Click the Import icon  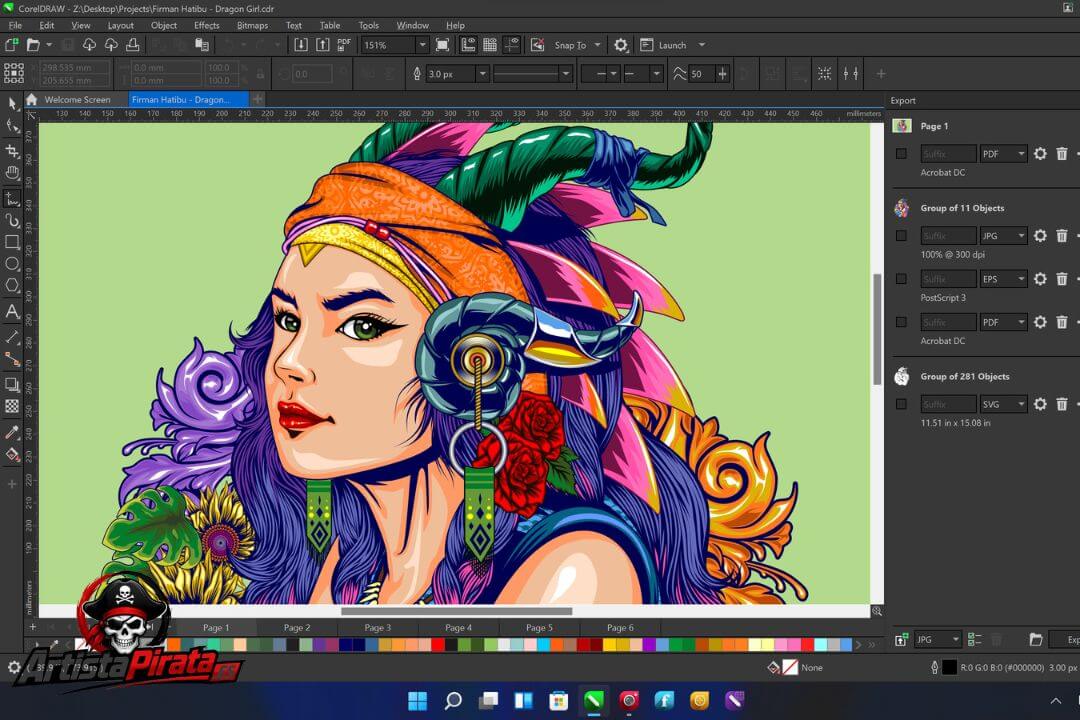point(301,45)
